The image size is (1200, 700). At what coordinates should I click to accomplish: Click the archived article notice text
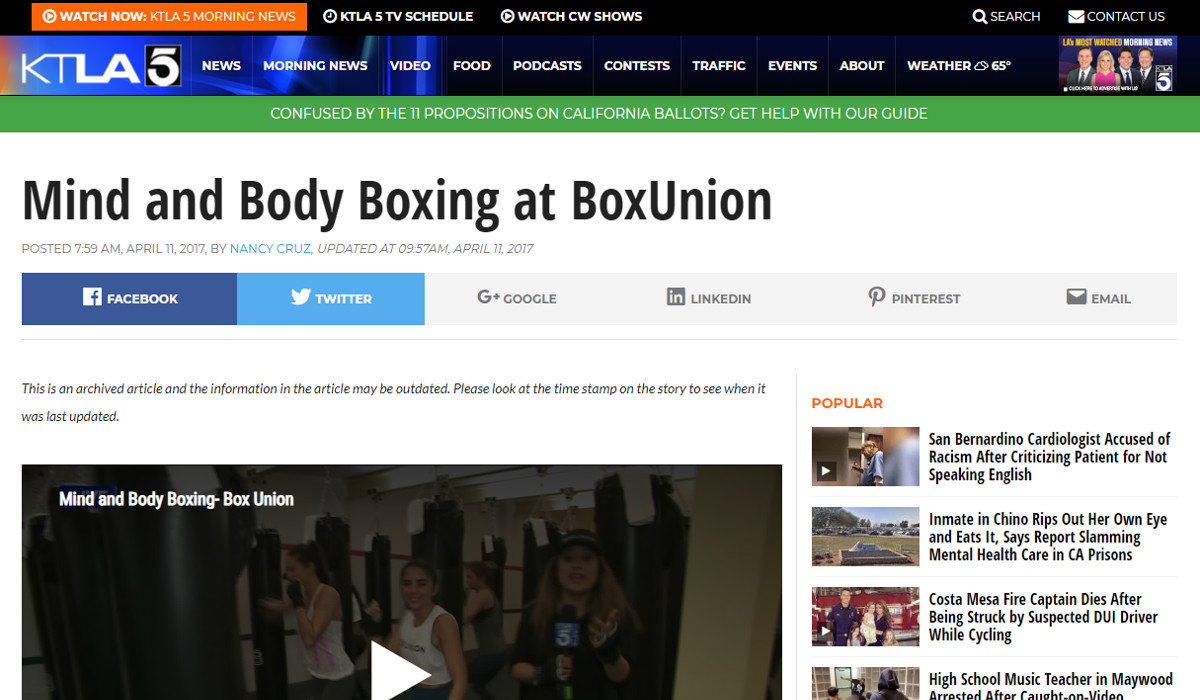394,402
